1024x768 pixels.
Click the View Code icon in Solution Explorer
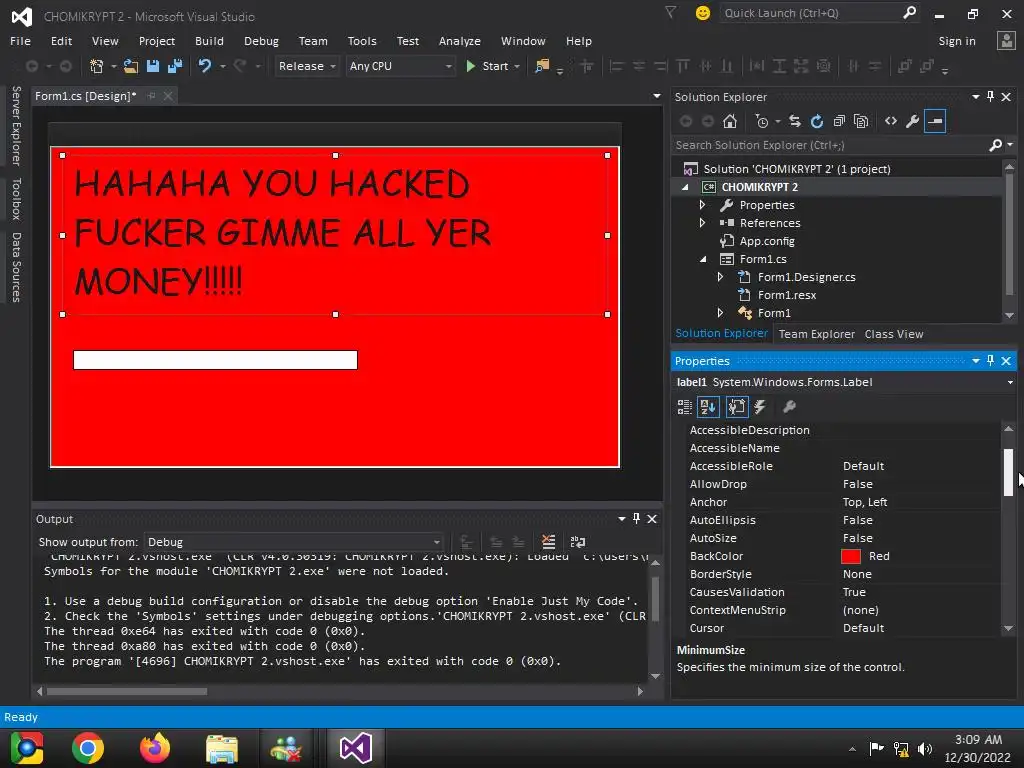(891, 121)
